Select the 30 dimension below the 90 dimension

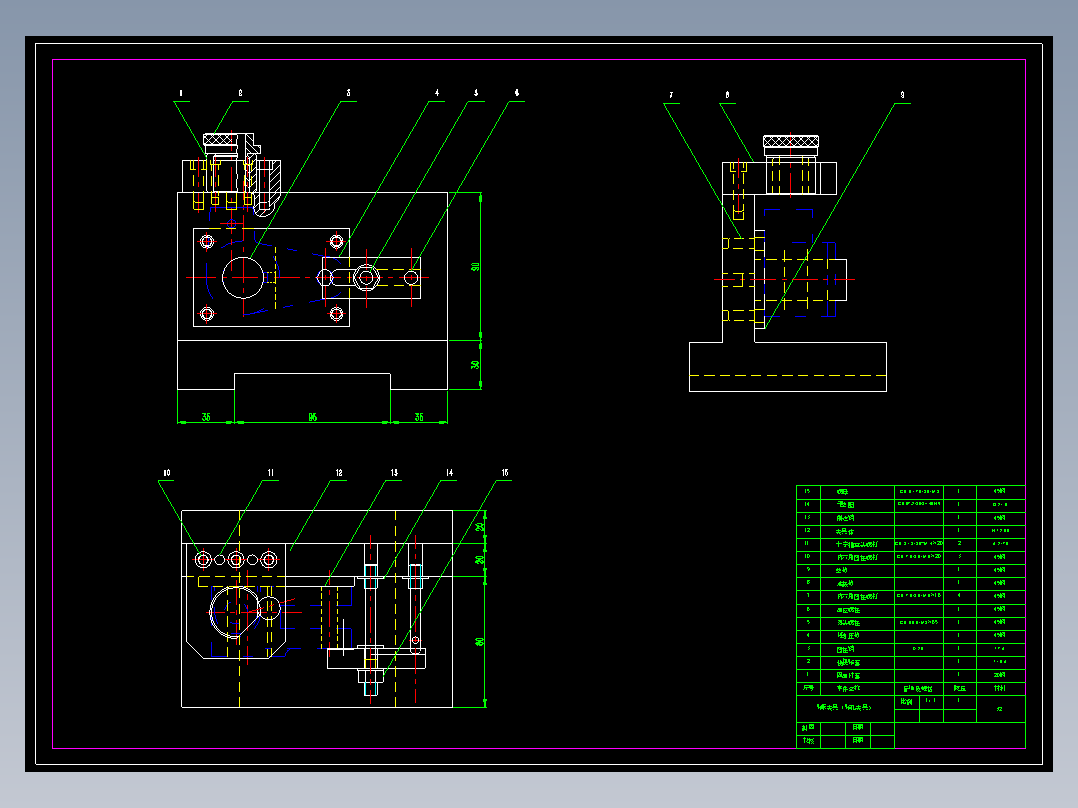pyautogui.click(x=475, y=365)
